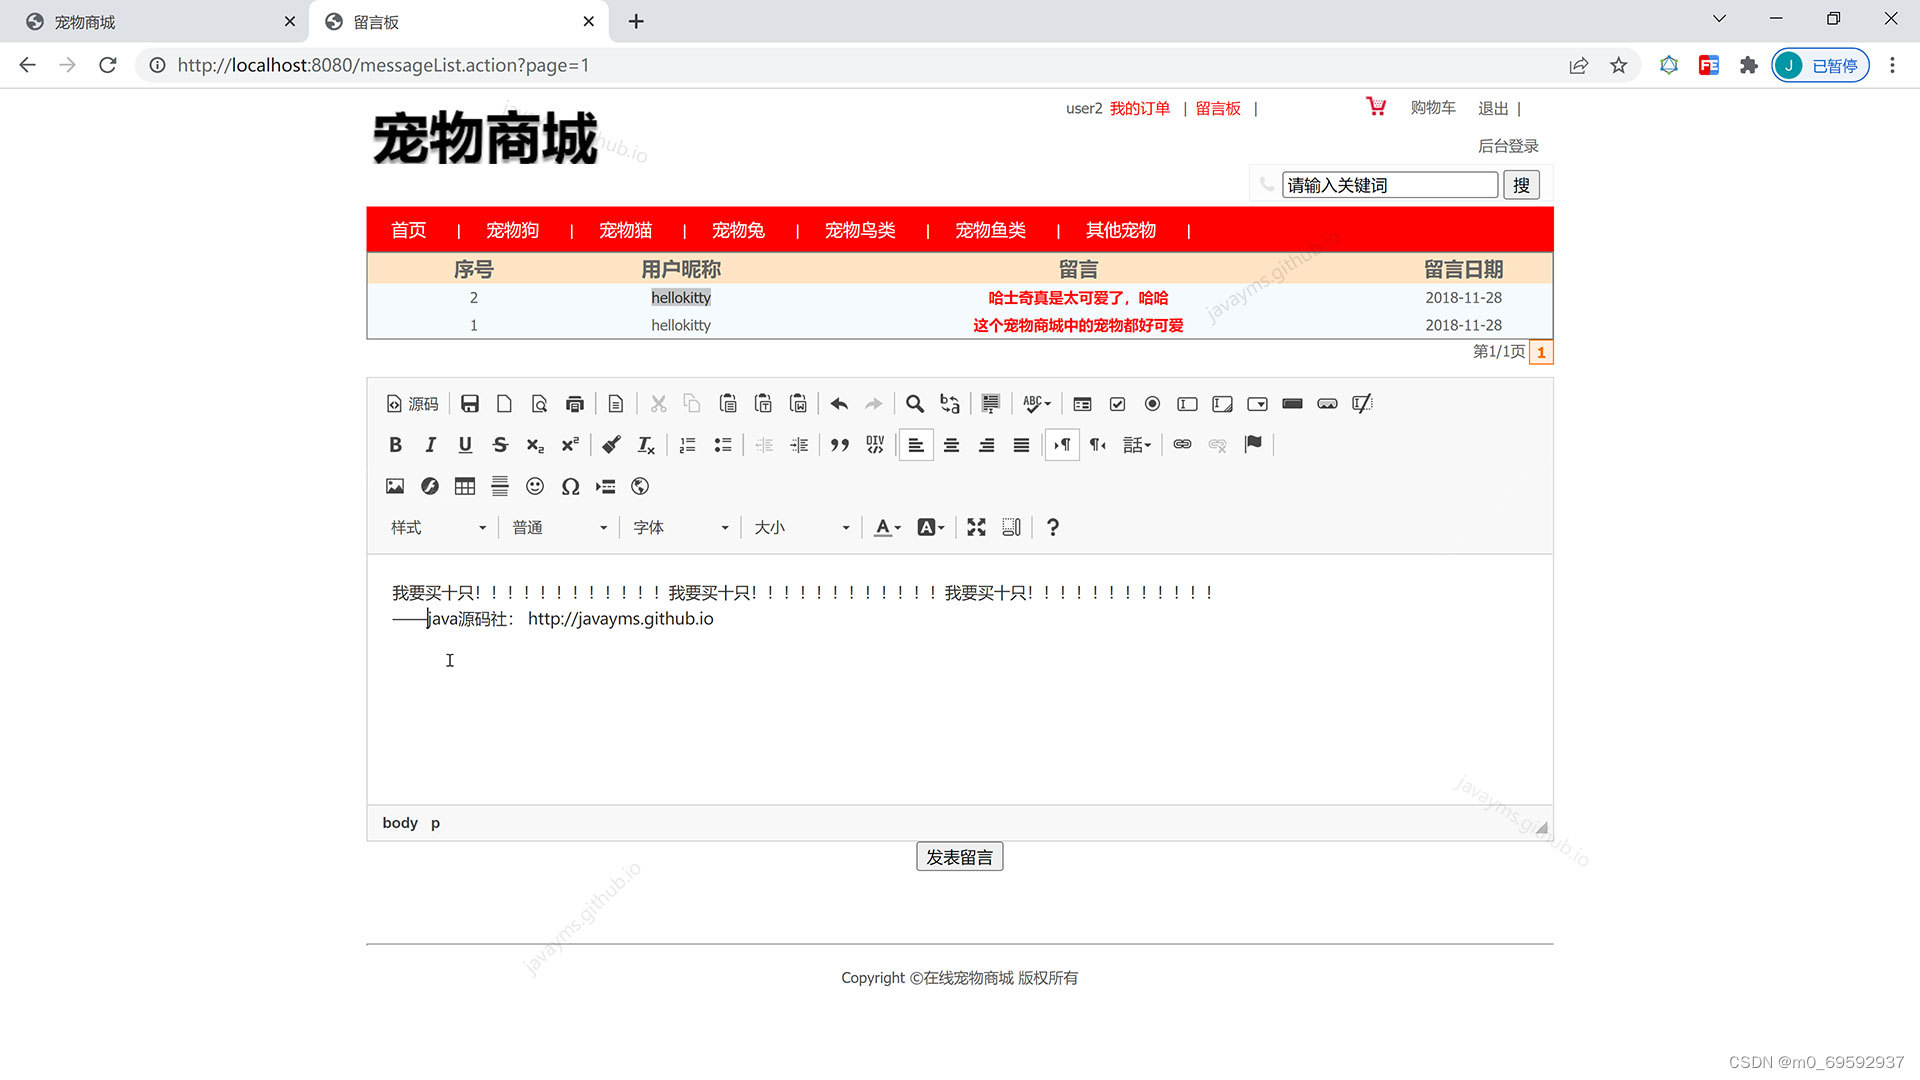This screenshot has width=1920, height=1080.
Task: Toggle strikethrough formatting
Action: (500, 445)
